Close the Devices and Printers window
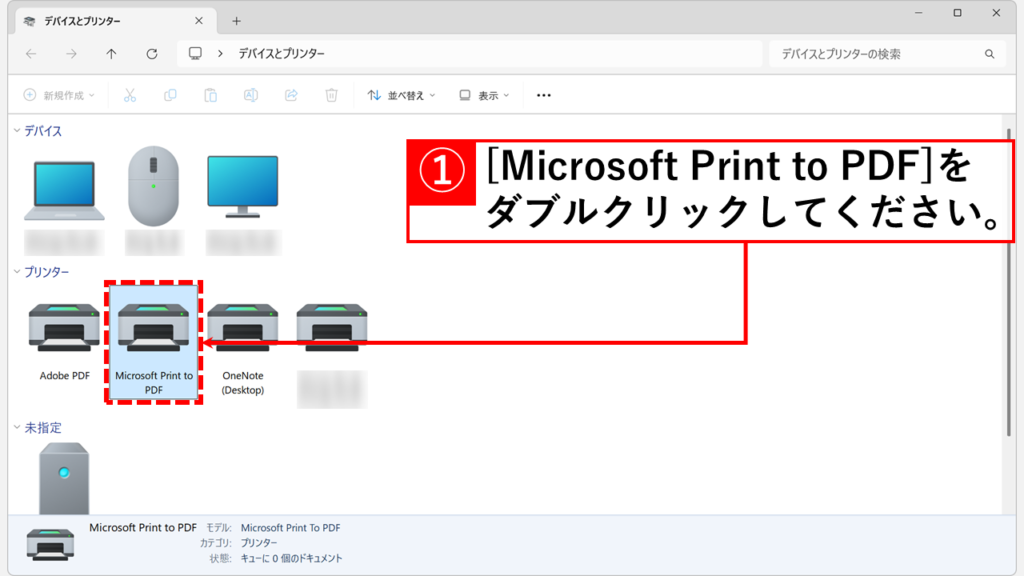Screen dimensions: 1024x576 [996, 13]
